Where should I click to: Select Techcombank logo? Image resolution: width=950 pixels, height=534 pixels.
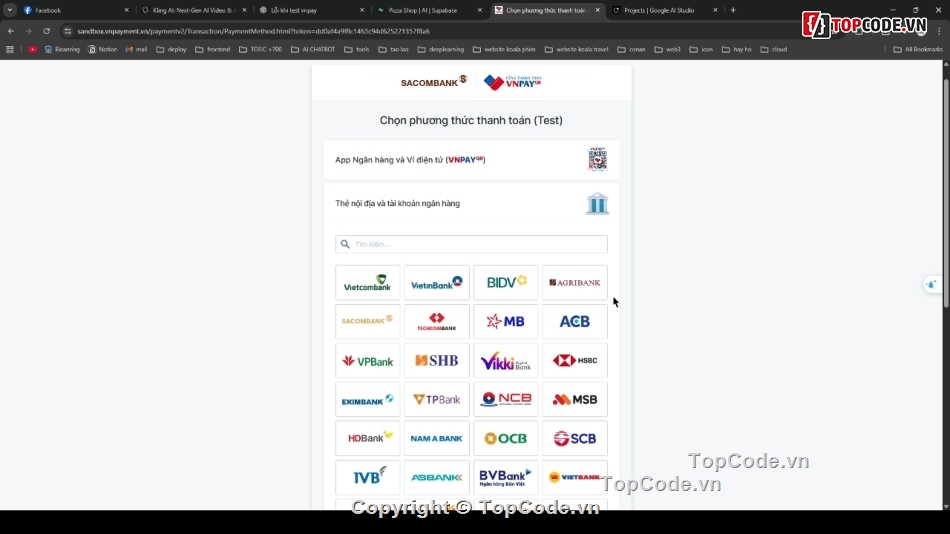pos(437,321)
